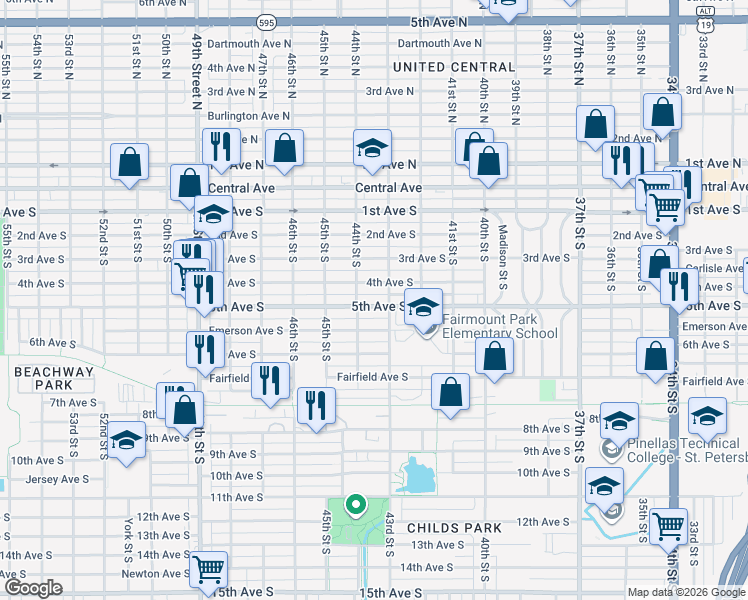Image resolution: width=748 pixels, height=600 pixels.
Task: Click the green location pin in Childs Park
Action: tap(355, 506)
